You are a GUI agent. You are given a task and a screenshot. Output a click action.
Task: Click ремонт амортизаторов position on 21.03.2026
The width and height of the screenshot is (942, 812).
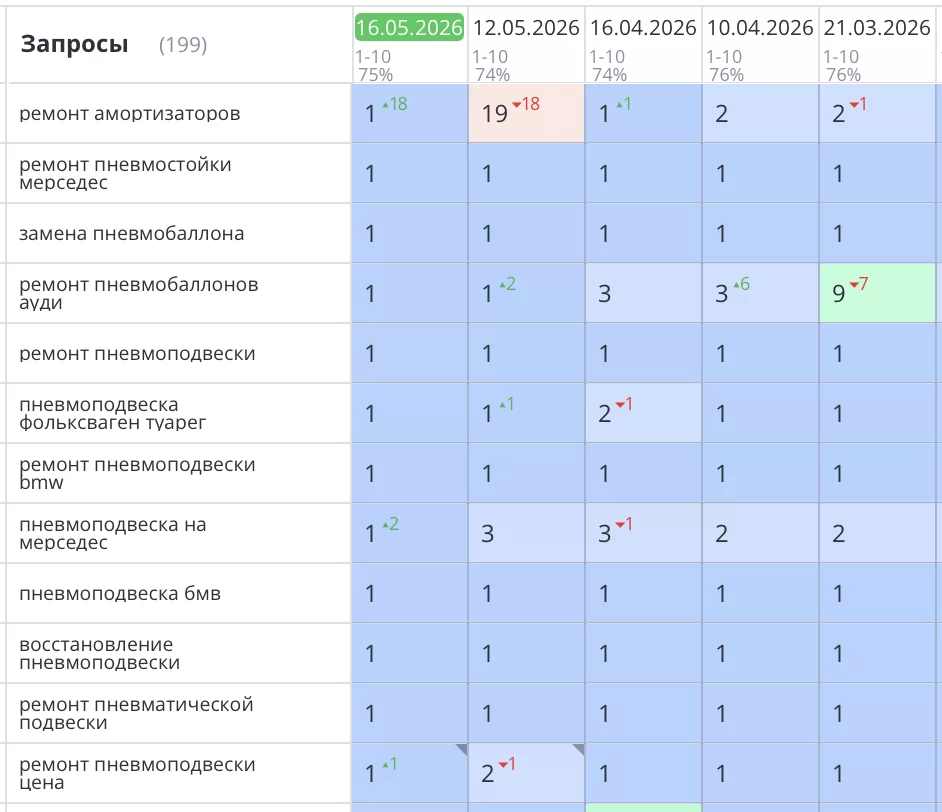(x=877, y=114)
